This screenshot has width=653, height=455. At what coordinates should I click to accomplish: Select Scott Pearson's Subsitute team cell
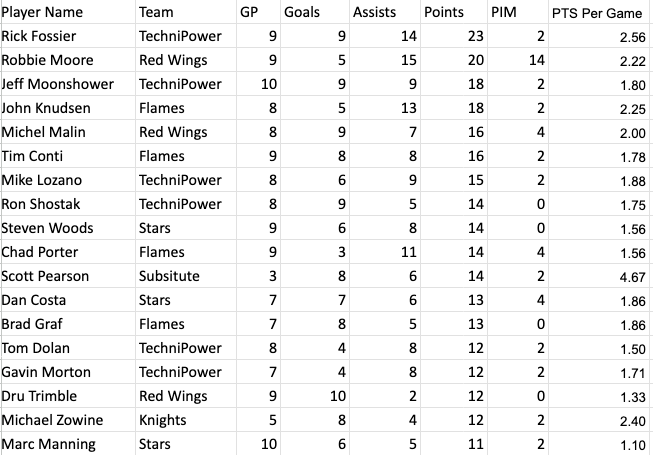click(x=186, y=276)
